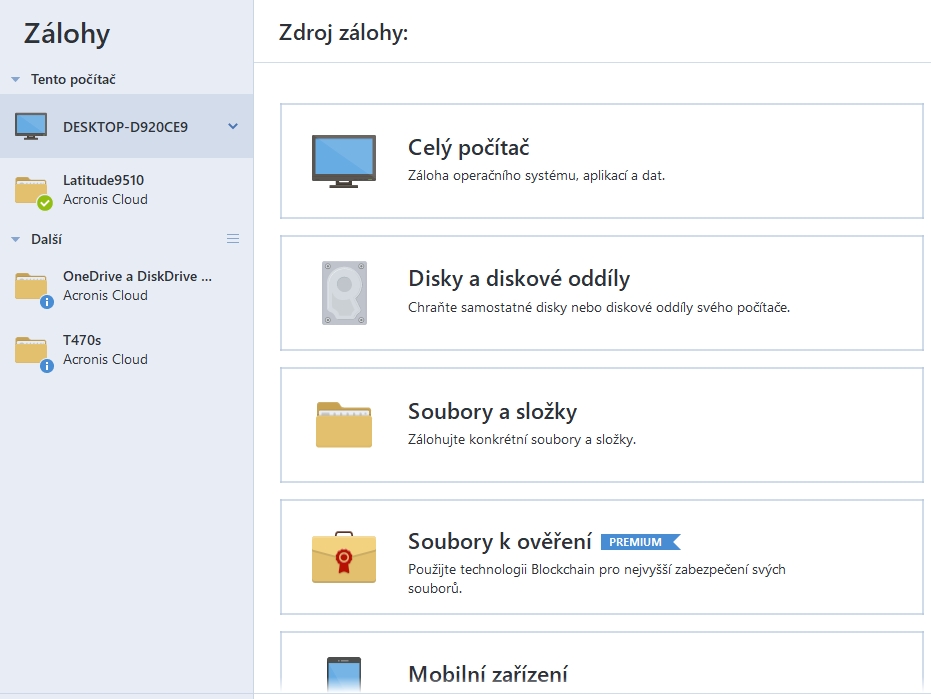Click the certified envelope icon for Soubory k ověření
This screenshot has width=931, height=699.
344,557
